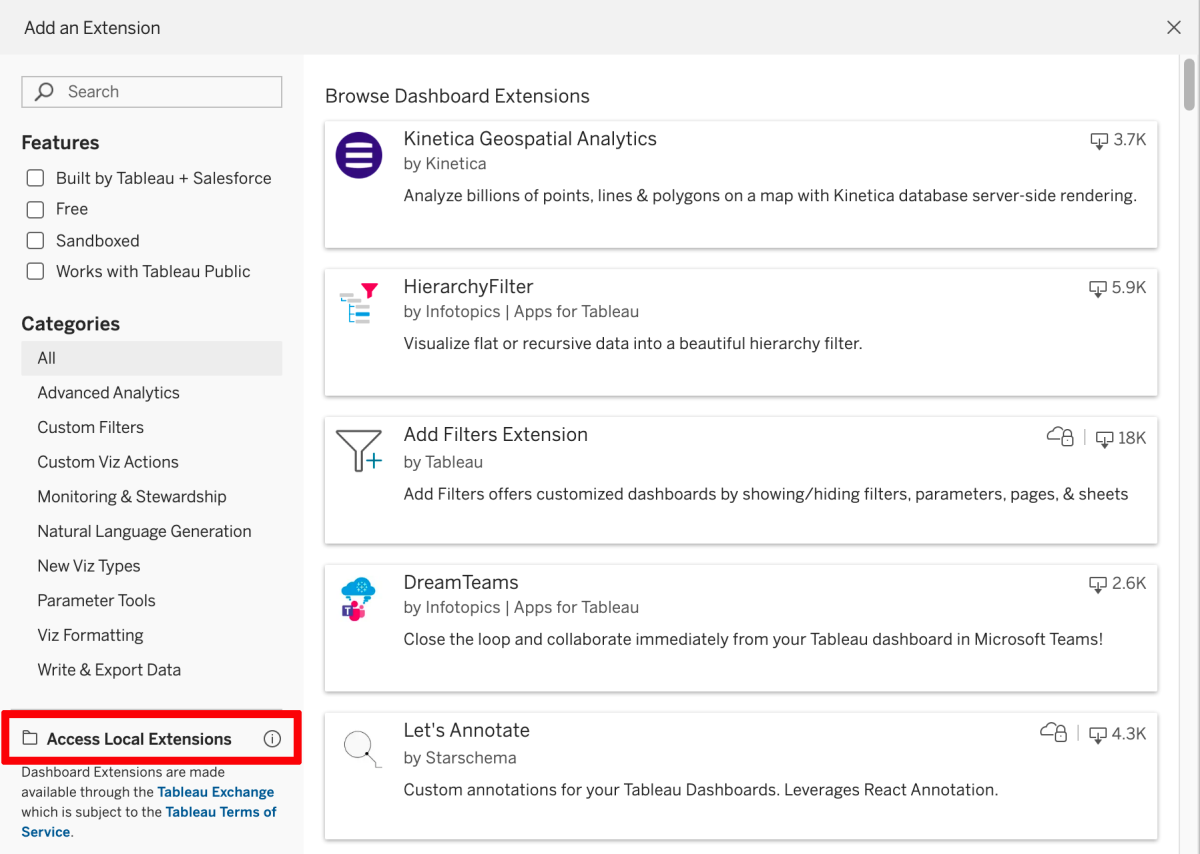
Task: Open the Tableau Exchange link
Action: 216,791
